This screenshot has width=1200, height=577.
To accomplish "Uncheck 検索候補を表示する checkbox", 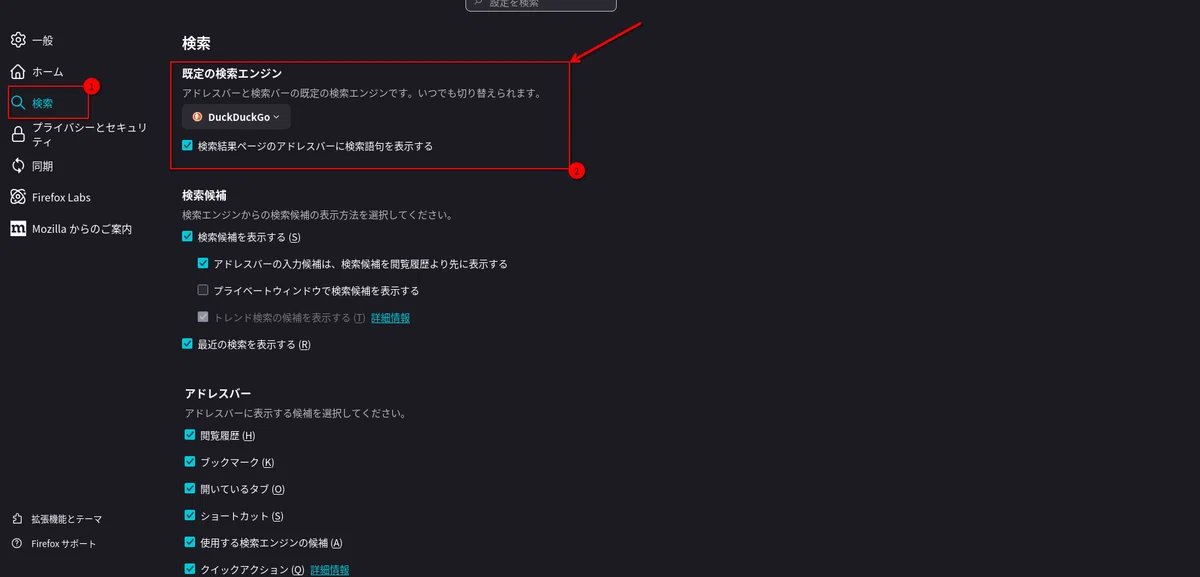I will click(188, 237).
